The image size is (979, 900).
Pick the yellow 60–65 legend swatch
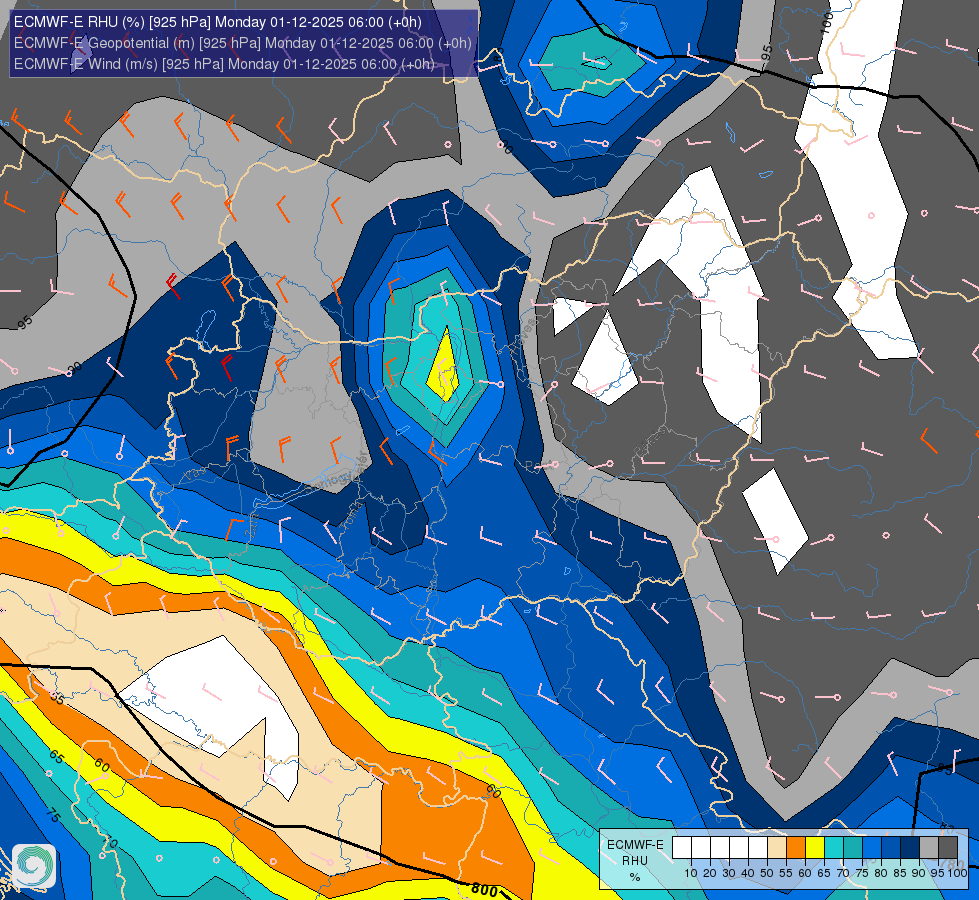pyautogui.click(x=815, y=848)
